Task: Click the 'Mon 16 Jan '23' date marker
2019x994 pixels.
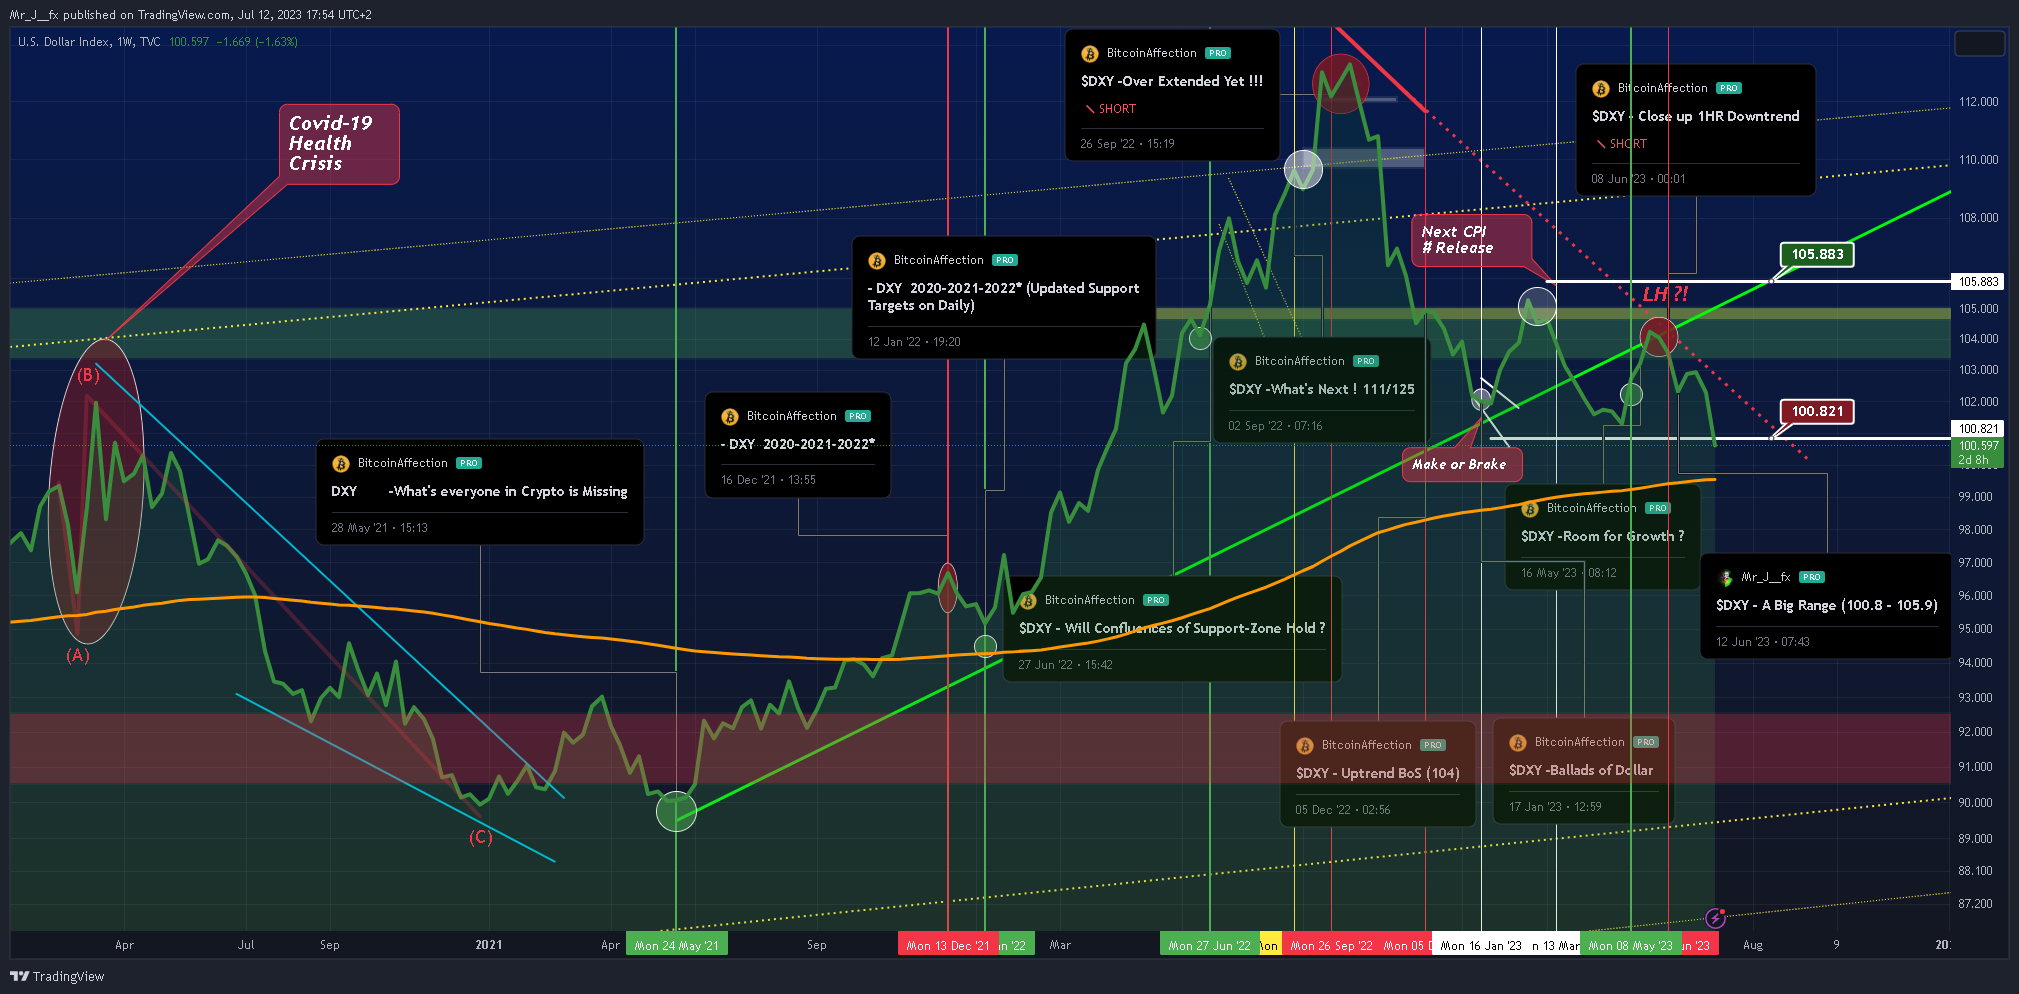Action: [1481, 945]
